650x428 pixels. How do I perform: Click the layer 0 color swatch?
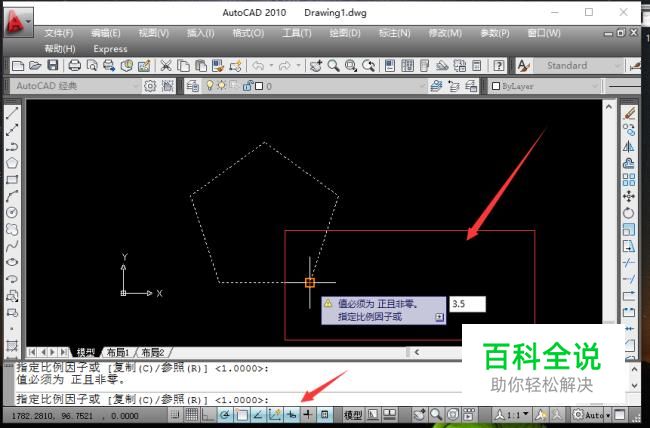pyautogui.click(x=259, y=86)
